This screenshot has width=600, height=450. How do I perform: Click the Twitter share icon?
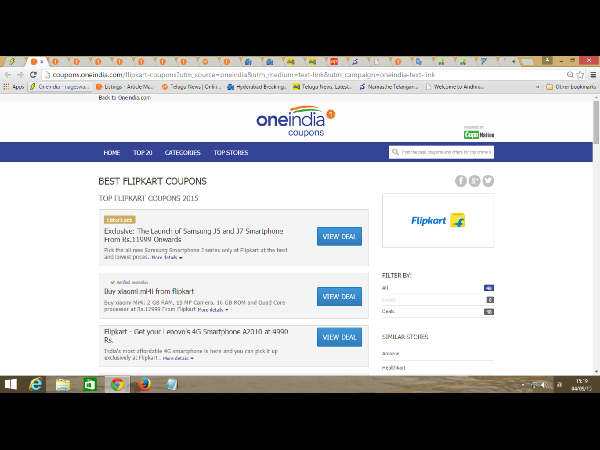[488, 181]
